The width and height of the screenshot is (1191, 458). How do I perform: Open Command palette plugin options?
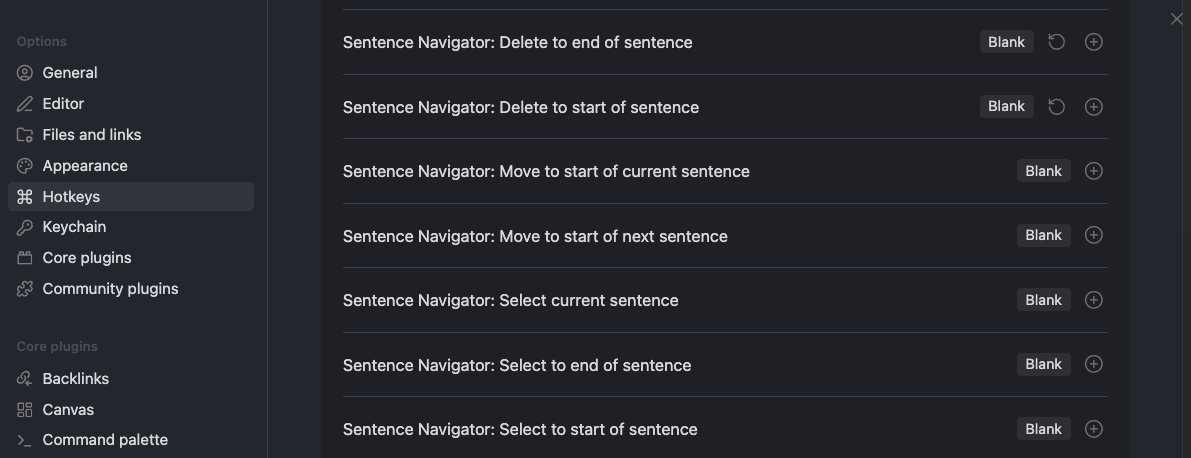[105, 440]
